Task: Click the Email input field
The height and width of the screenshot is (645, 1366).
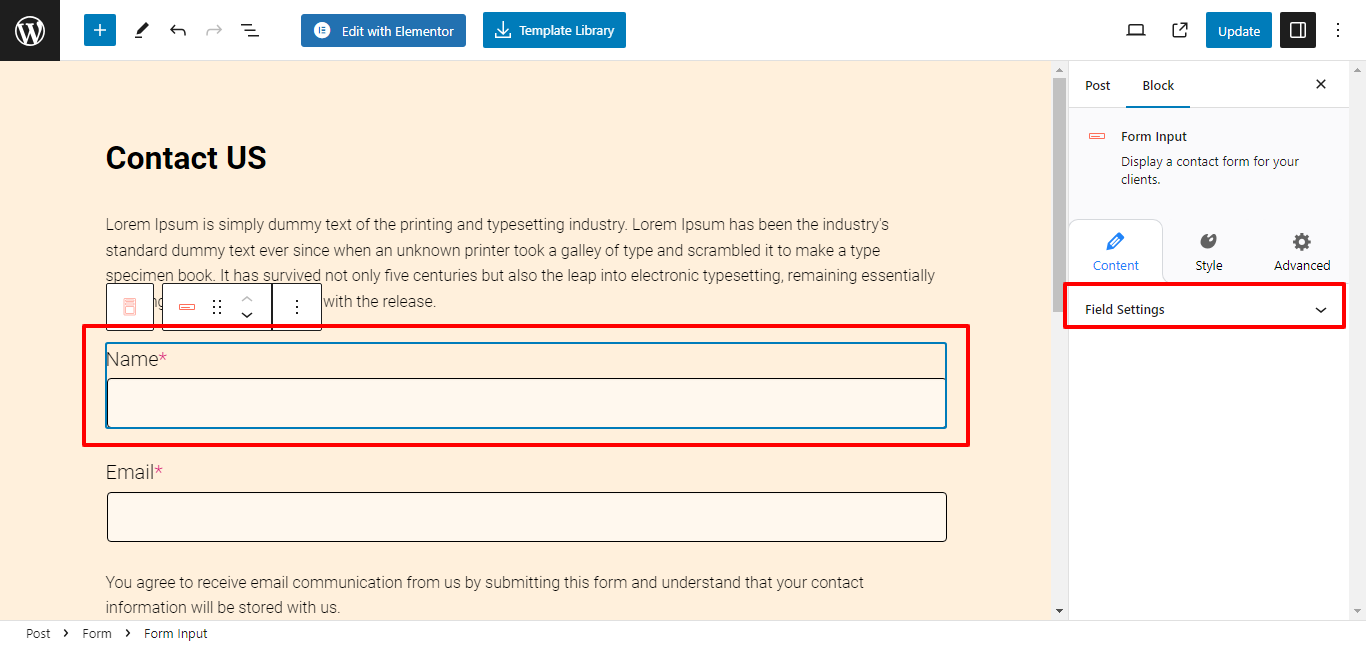Action: point(527,517)
